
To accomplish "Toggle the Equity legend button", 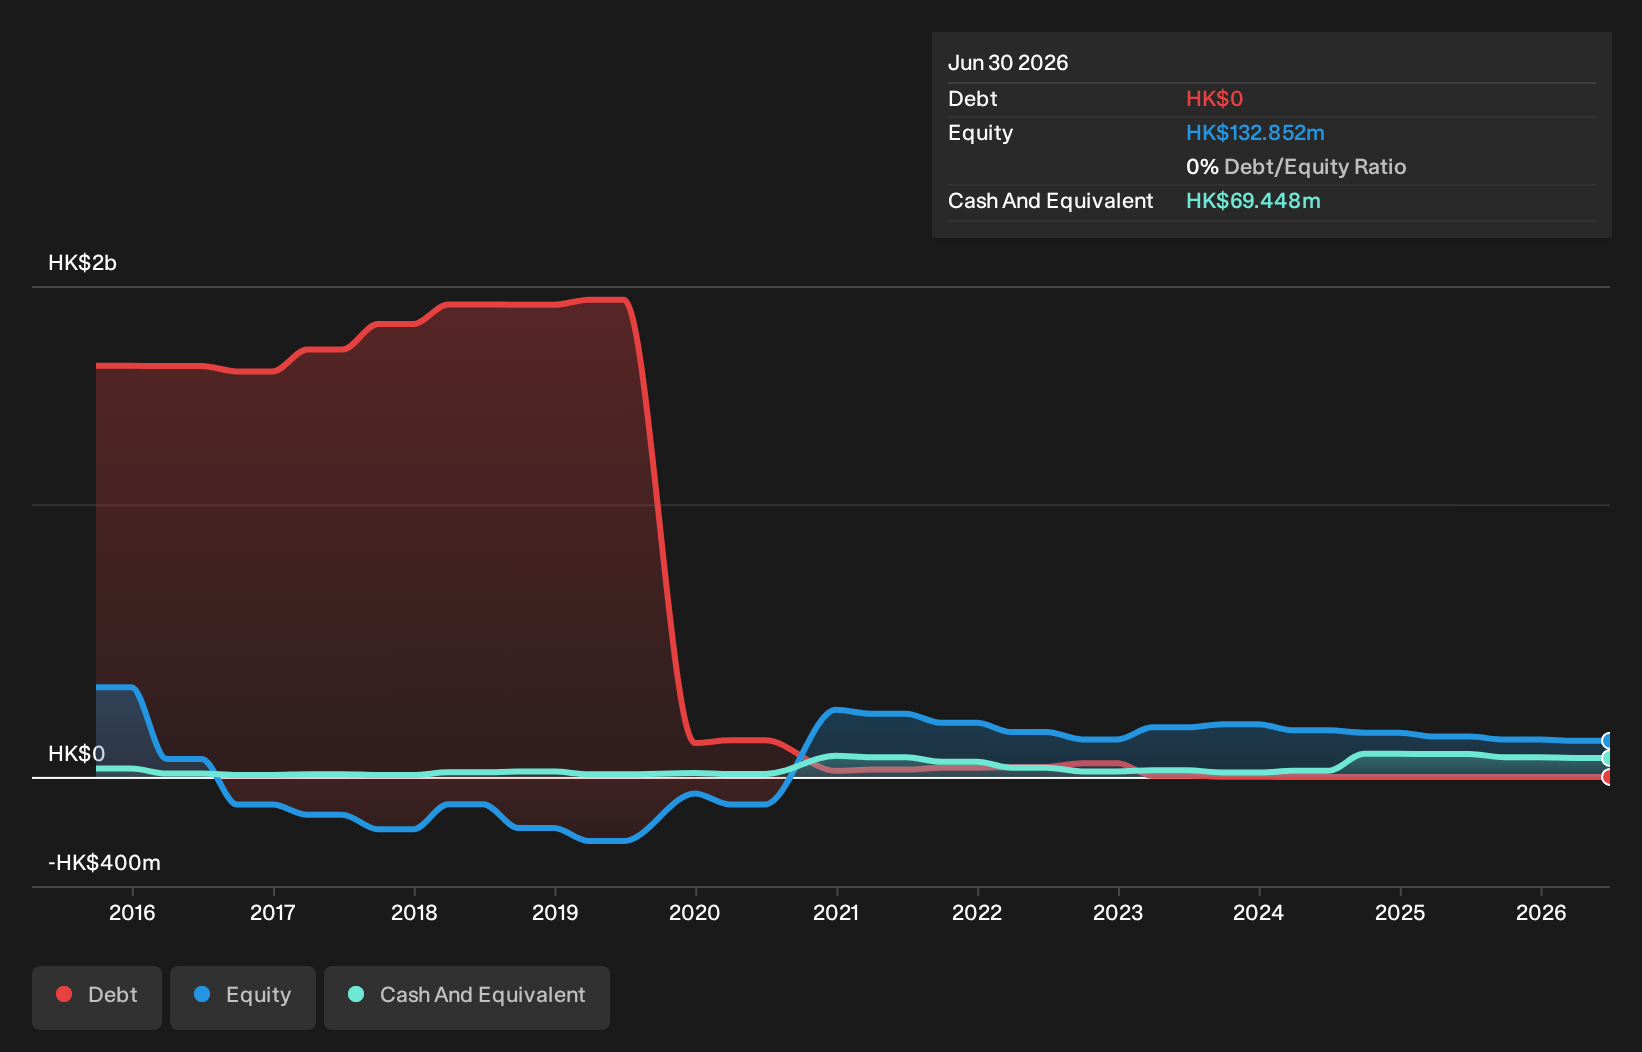I will click(243, 997).
